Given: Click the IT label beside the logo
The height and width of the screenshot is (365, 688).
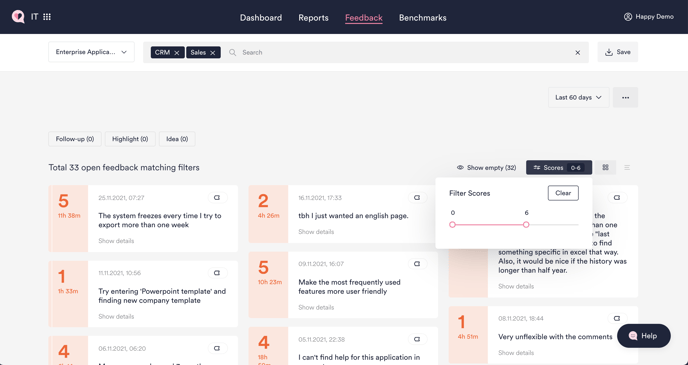Looking at the screenshot, I should (34, 17).
